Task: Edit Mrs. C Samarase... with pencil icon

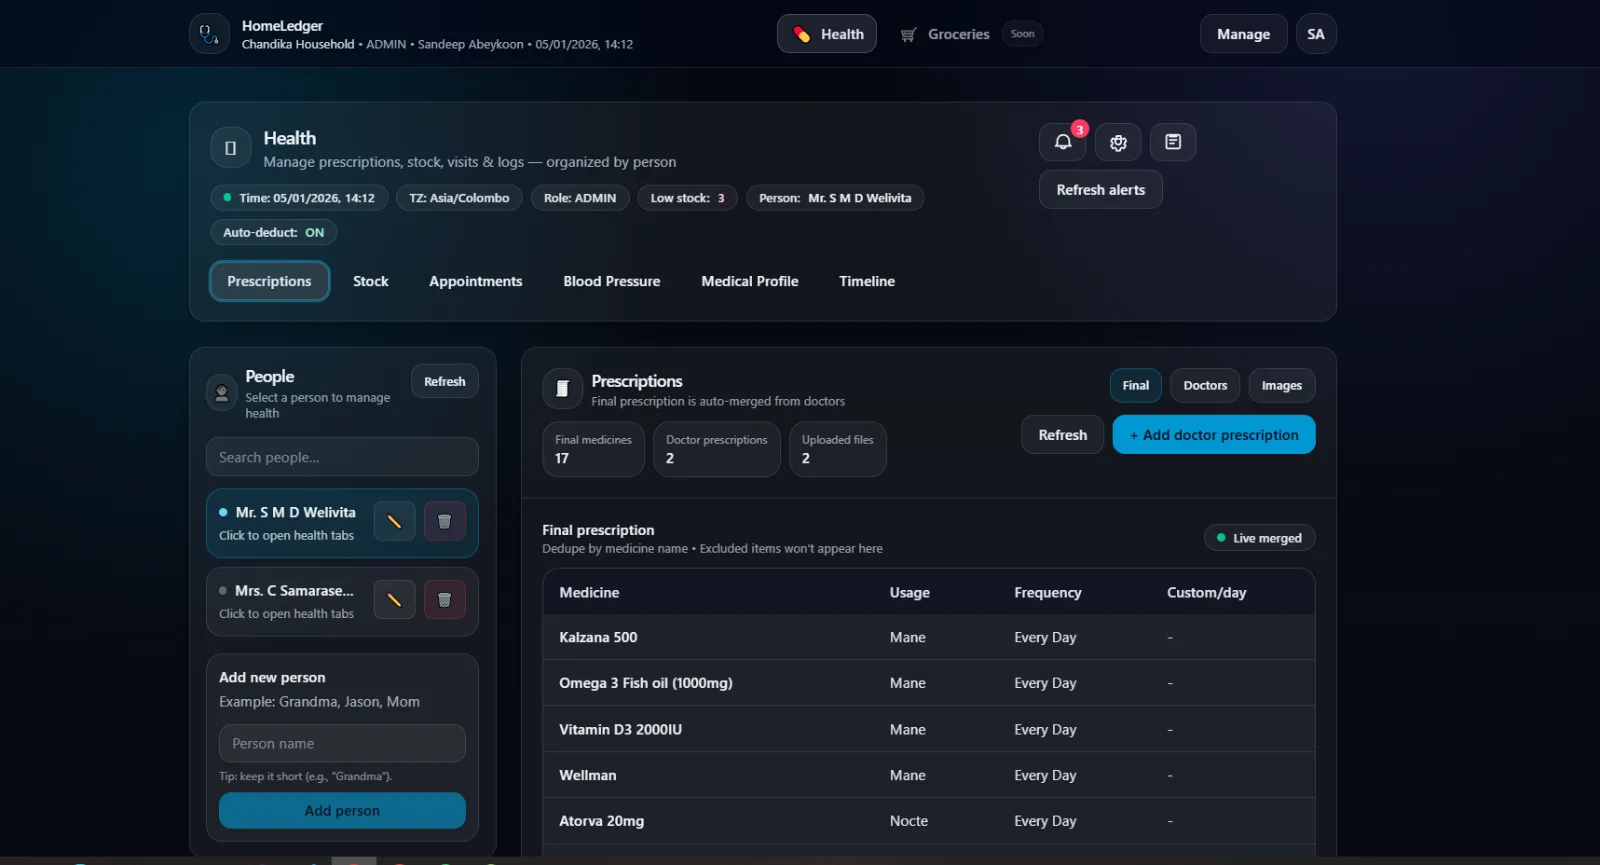Action: (394, 600)
